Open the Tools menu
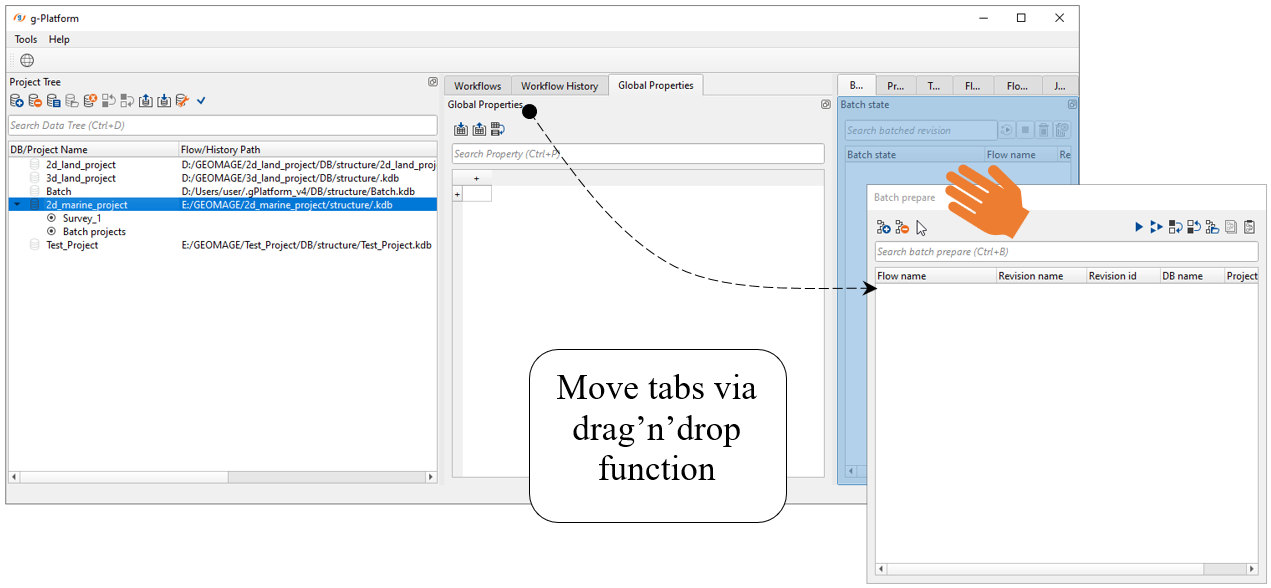The height and width of the screenshot is (588, 1271). tap(25, 40)
